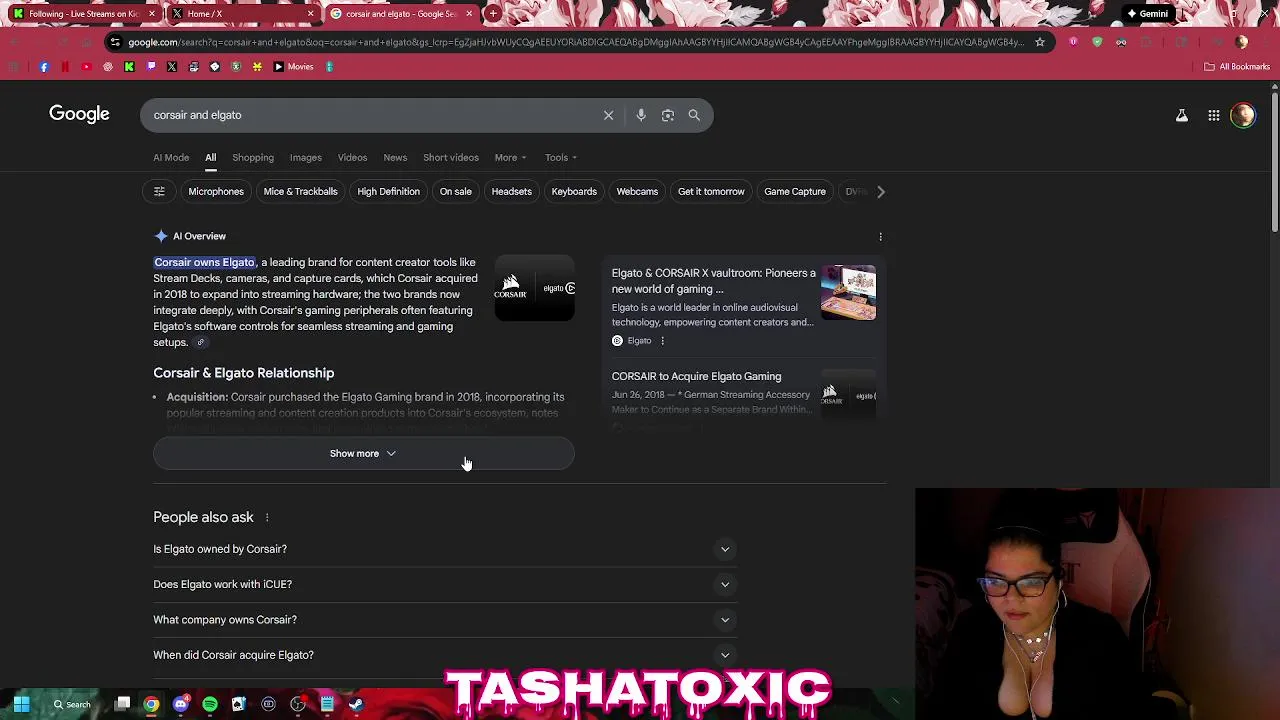
Task: Close the corsair and elgato Google tab
Action: coord(469,14)
